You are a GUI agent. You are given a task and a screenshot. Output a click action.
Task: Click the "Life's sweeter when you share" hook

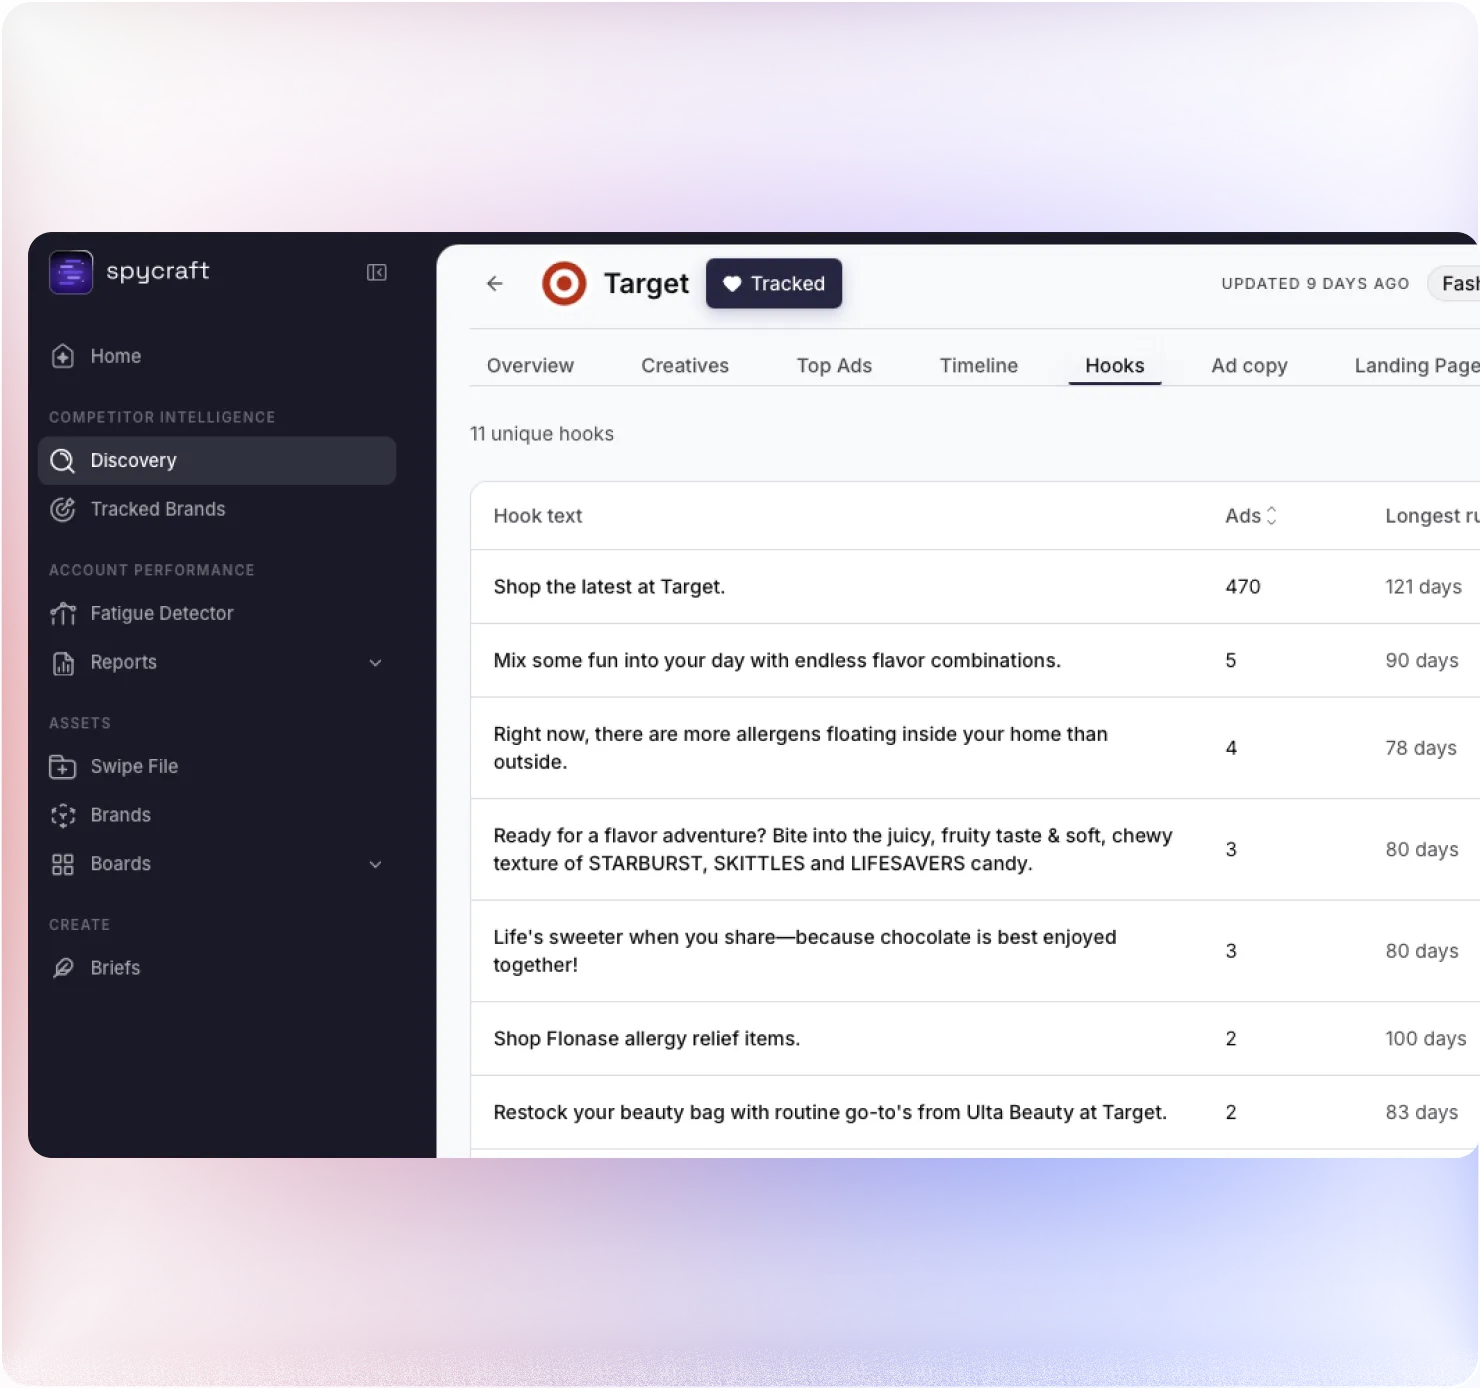click(x=805, y=951)
